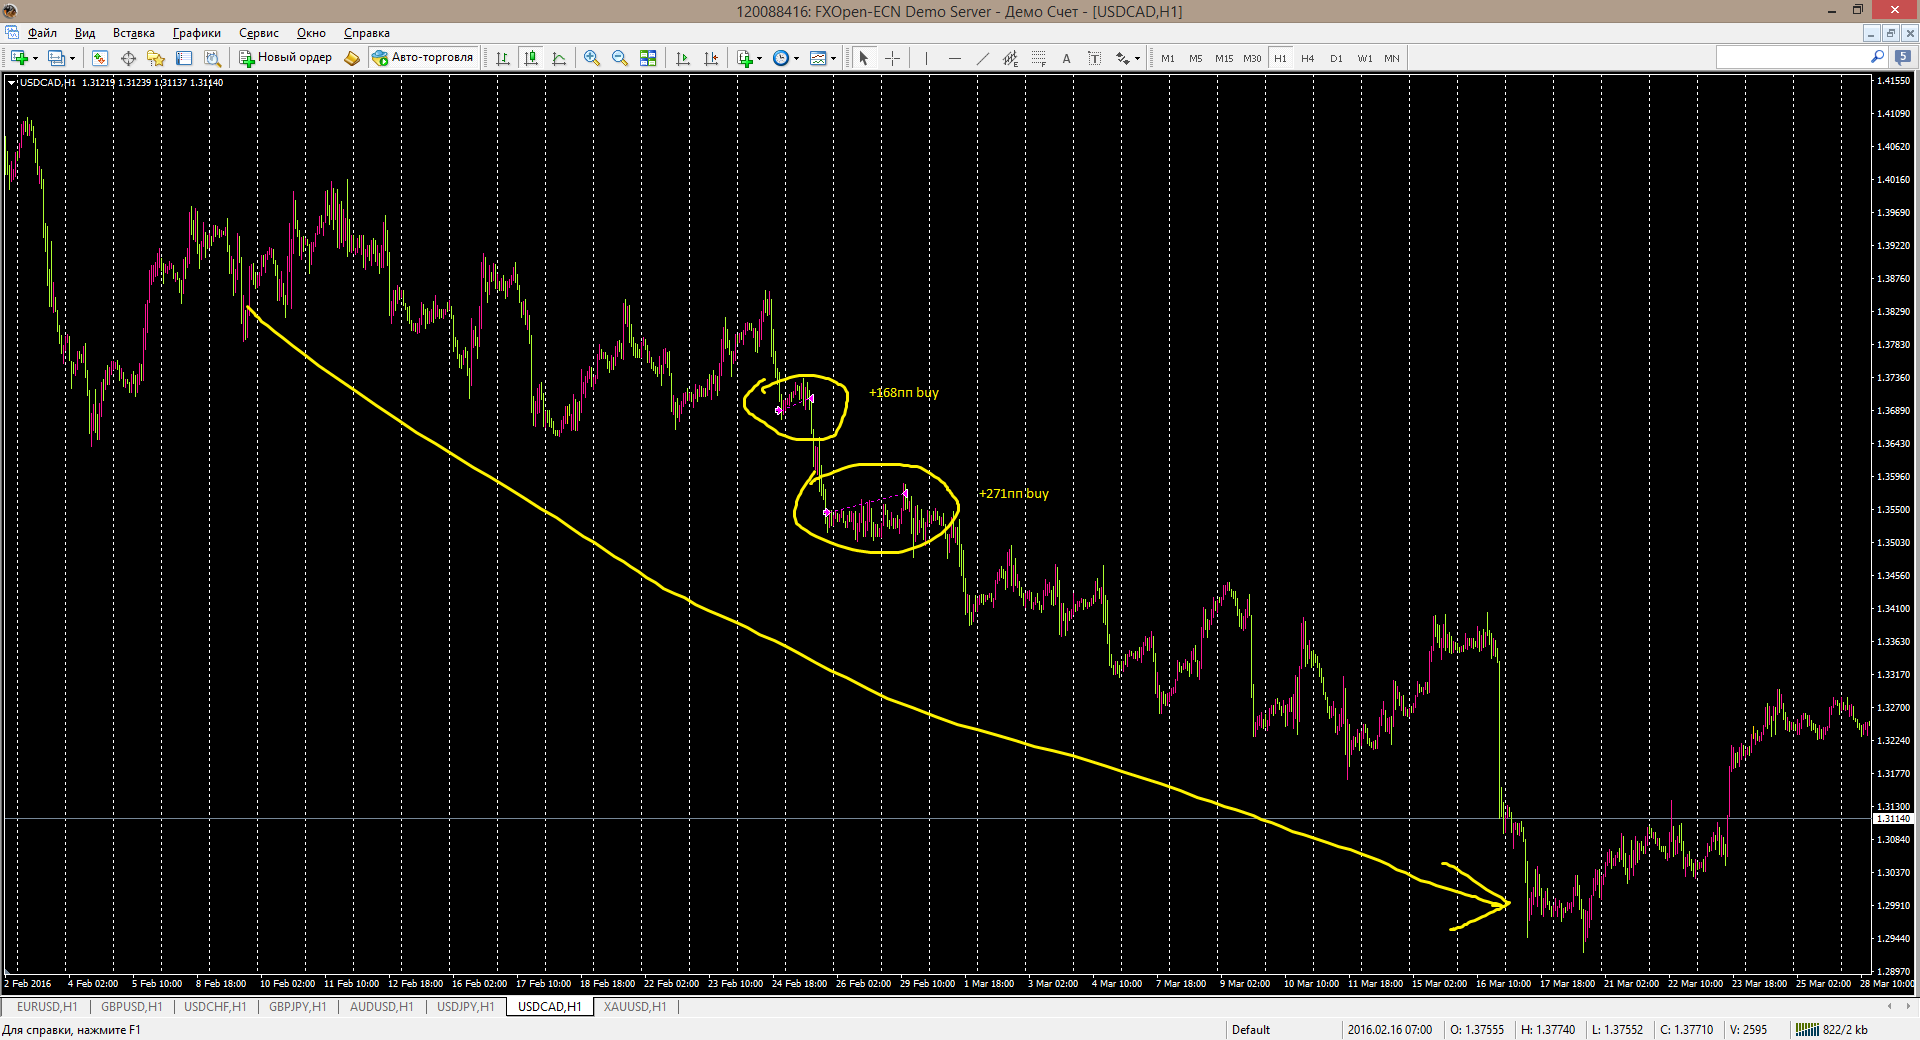The image size is (1920, 1040).
Task: Select the equidistant channel tool
Action: (1010, 58)
